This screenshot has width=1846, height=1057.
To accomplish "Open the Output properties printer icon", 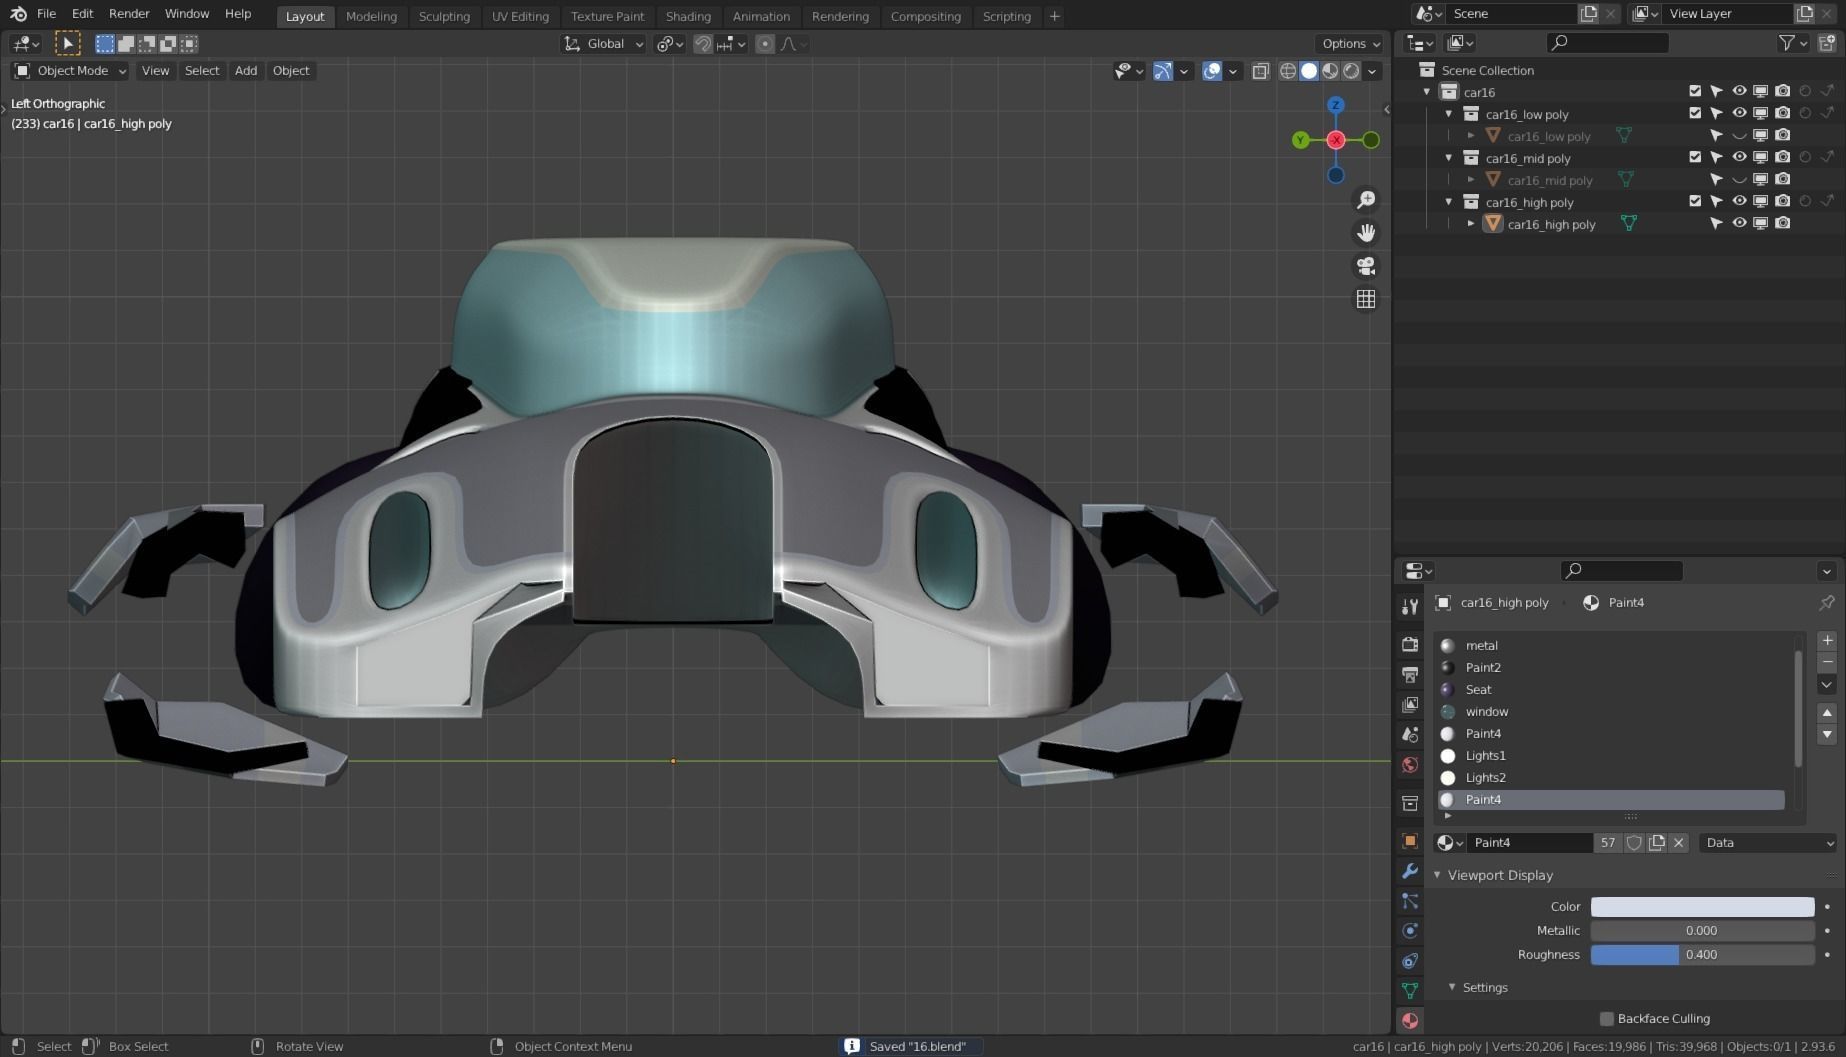I will point(1410,675).
